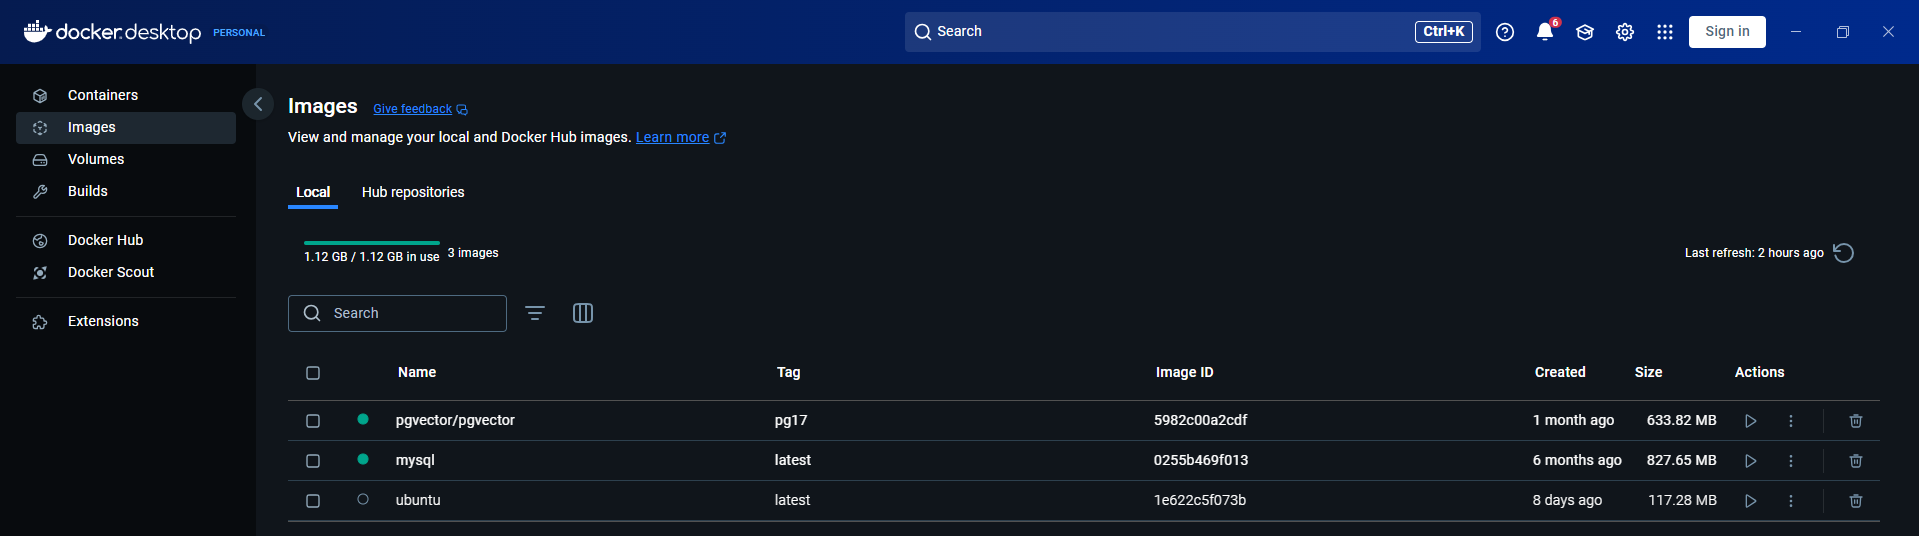Open more actions for ubuntu
Screen dimensions: 1919x536
tap(1791, 501)
